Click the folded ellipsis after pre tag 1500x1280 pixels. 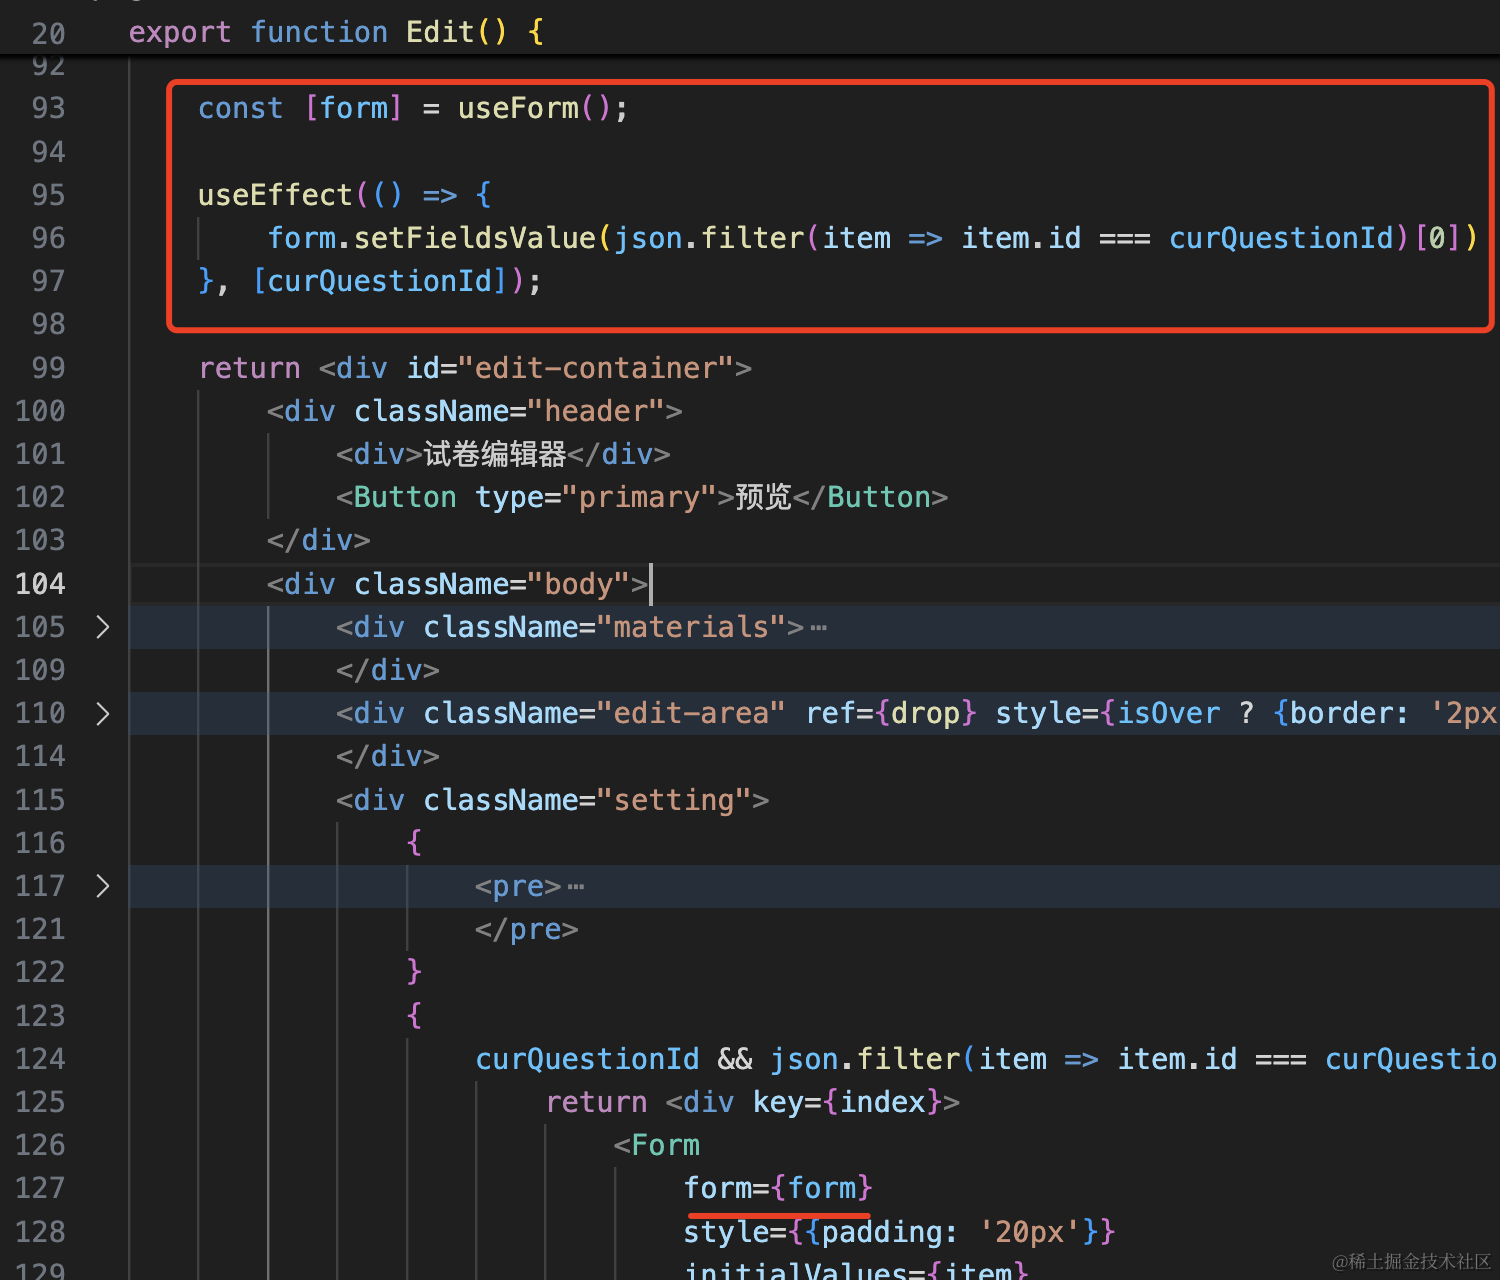click(x=576, y=887)
